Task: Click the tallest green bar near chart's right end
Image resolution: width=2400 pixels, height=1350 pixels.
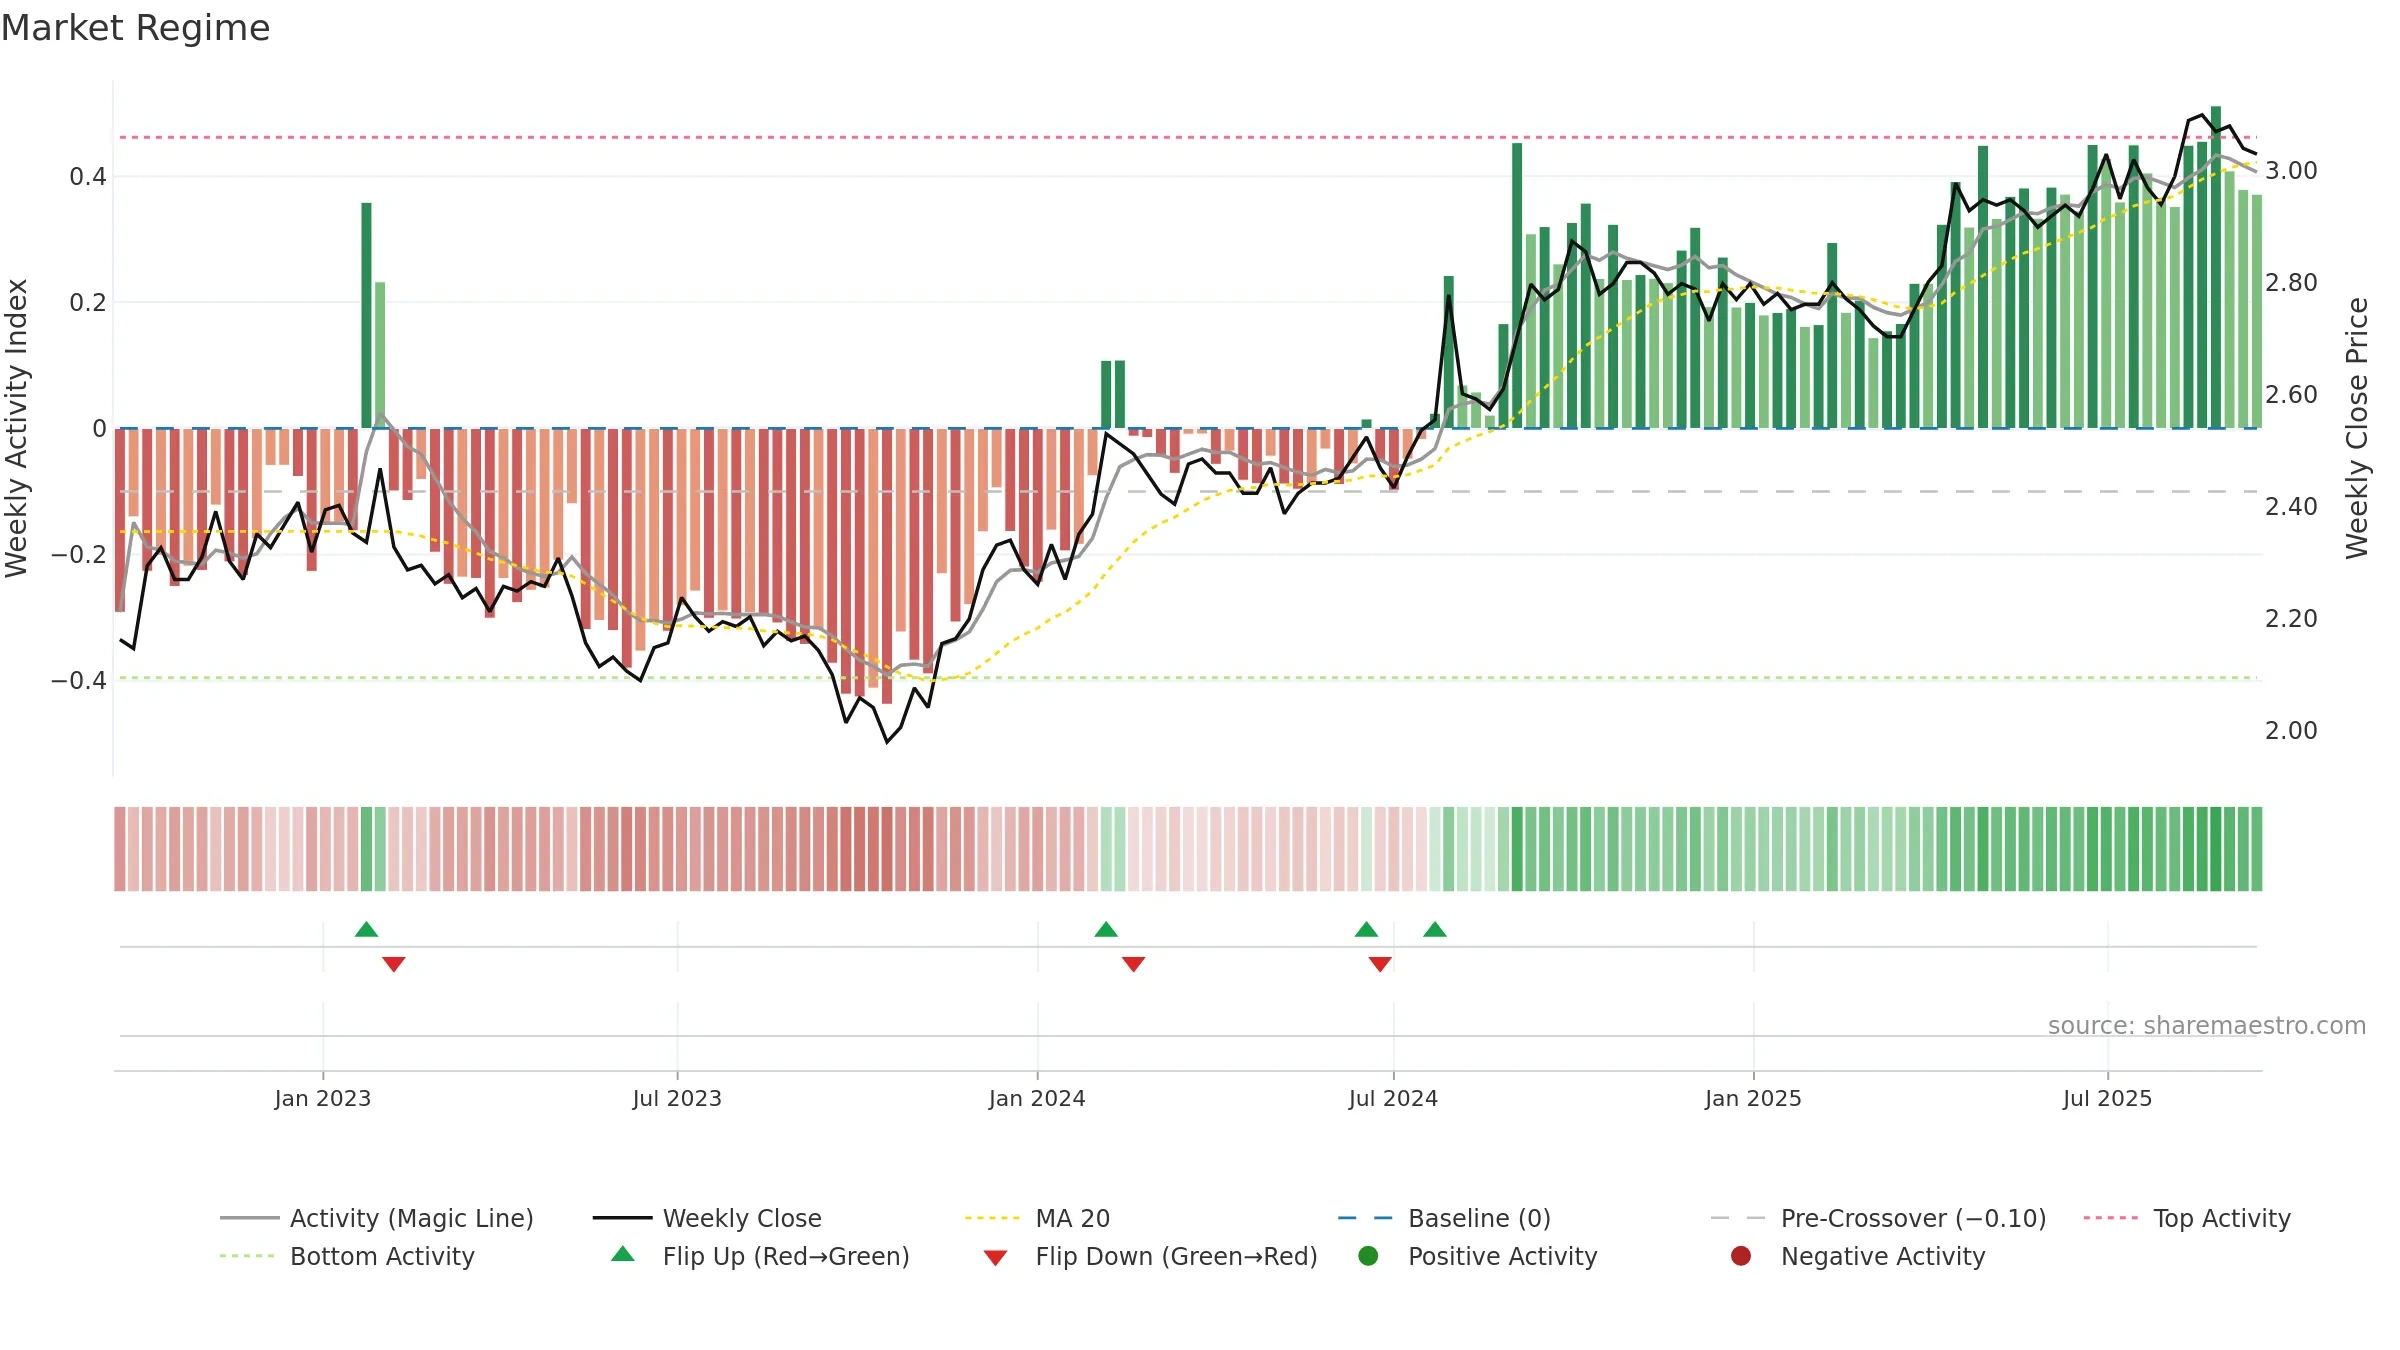Action: [x=2216, y=267]
